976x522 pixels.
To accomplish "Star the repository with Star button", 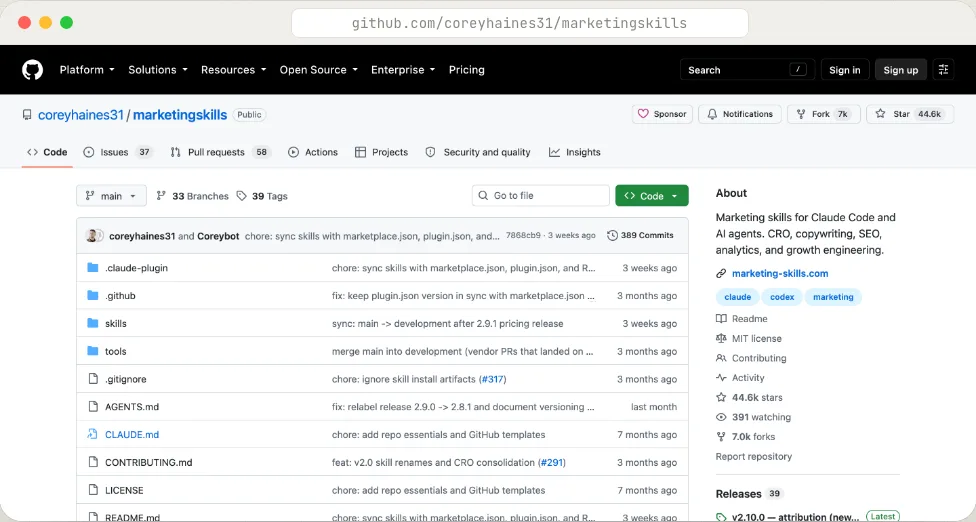I will tap(909, 114).
